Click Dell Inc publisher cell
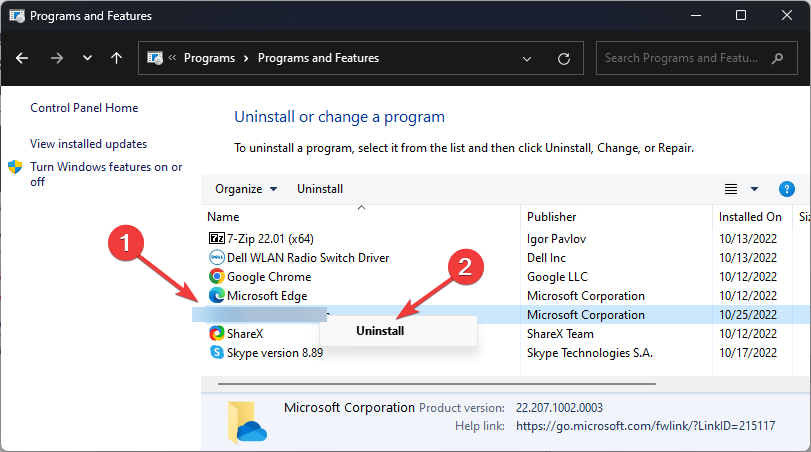The width and height of the screenshot is (811, 452). click(546, 258)
